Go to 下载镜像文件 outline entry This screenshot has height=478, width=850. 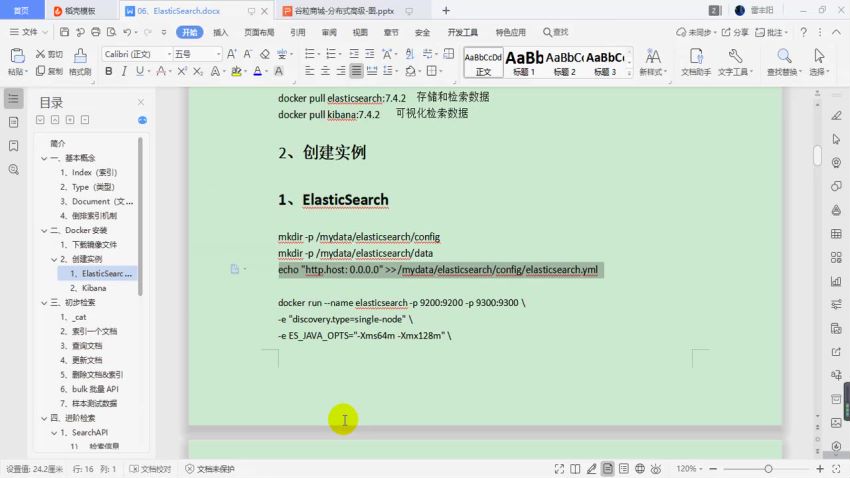point(88,244)
